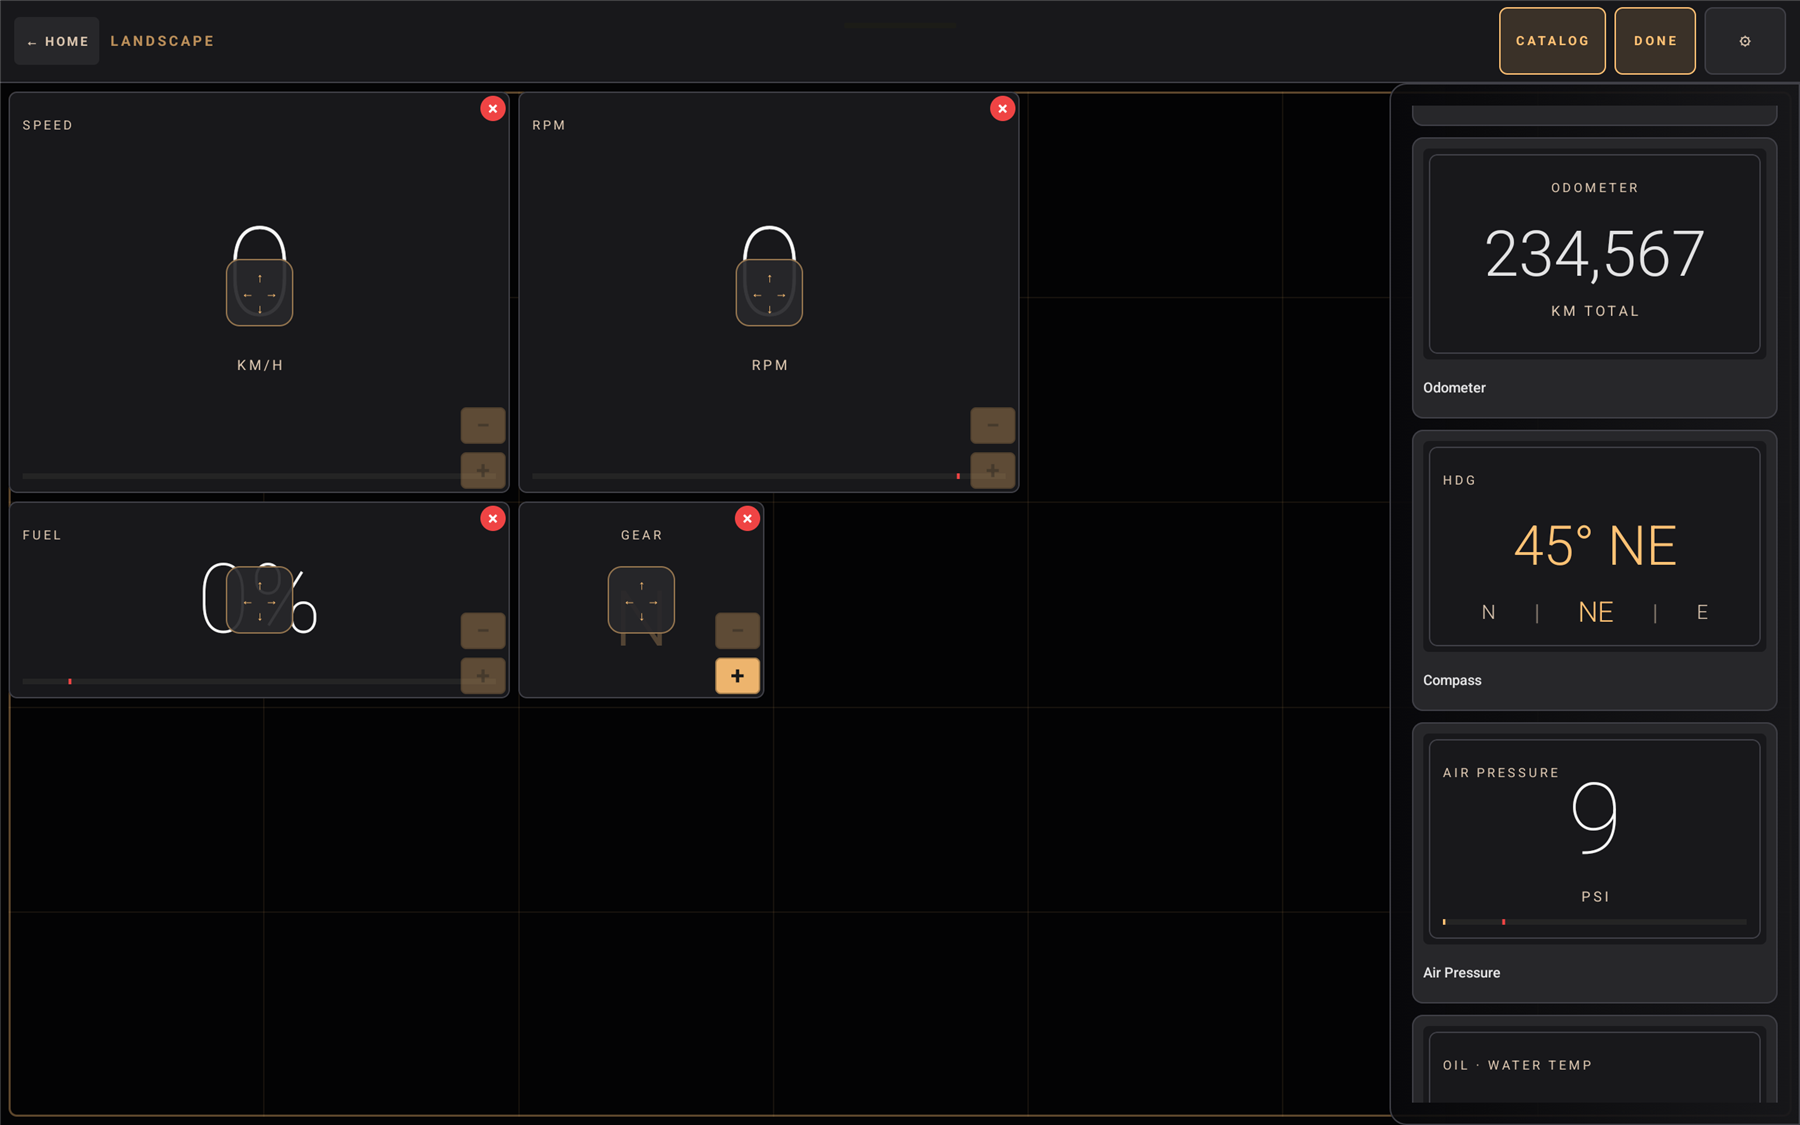Add the Oil Water Temp widget from catalog
This screenshot has width=1800, height=1125.
[x=1594, y=1060]
